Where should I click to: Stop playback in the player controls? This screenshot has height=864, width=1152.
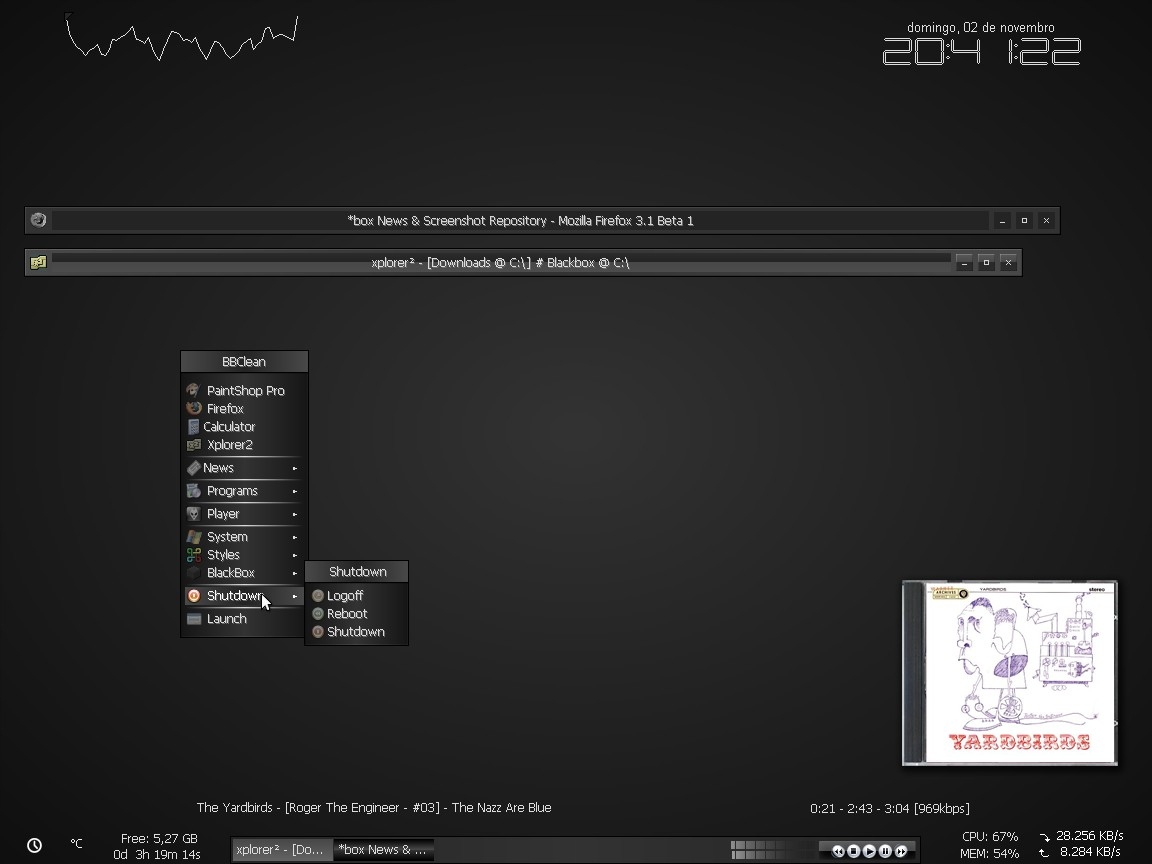854,851
